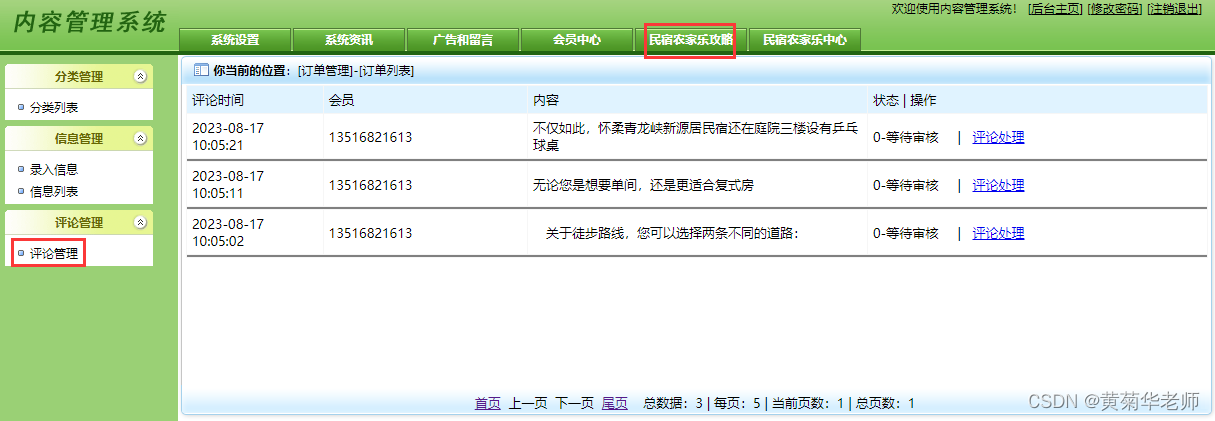Click the 你当前的位置 breadcrumb text
The image size is (1215, 421).
(x=251, y=71)
